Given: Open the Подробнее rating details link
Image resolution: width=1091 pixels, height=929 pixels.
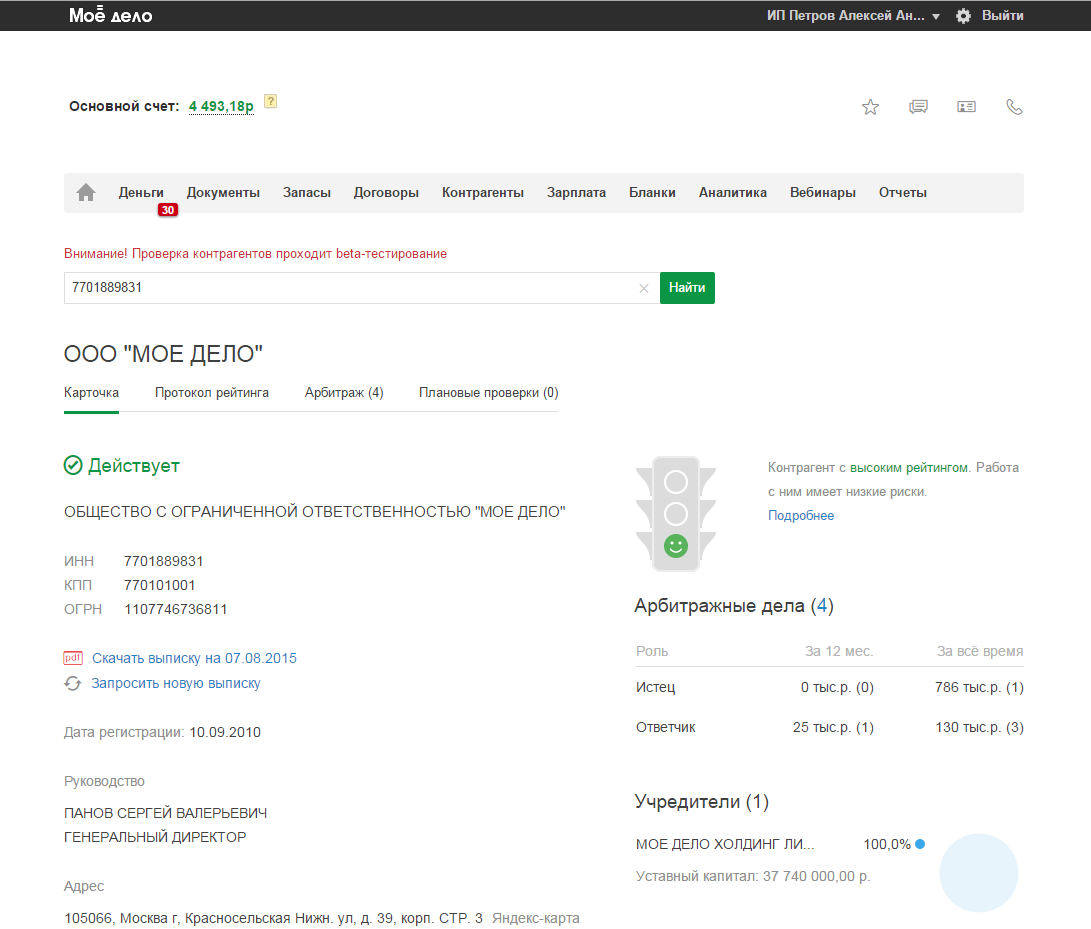Looking at the screenshot, I should tap(801, 516).
